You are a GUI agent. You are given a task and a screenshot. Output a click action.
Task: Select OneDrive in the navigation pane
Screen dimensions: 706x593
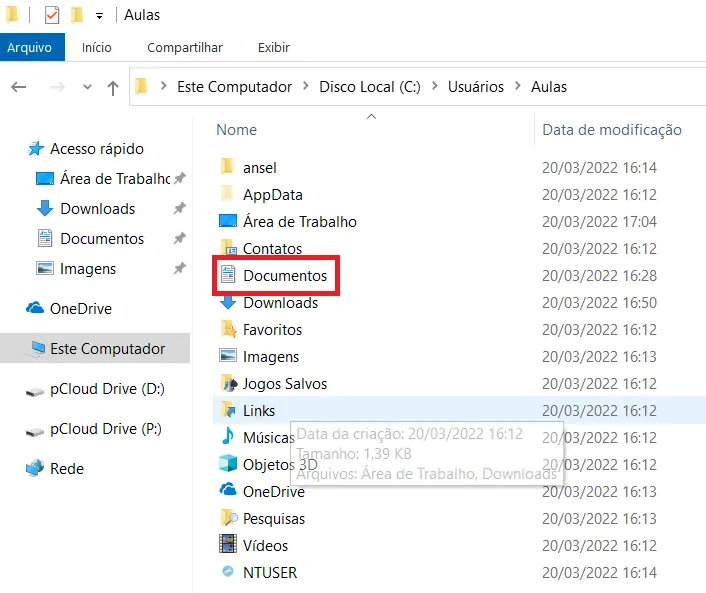point(81,309)
